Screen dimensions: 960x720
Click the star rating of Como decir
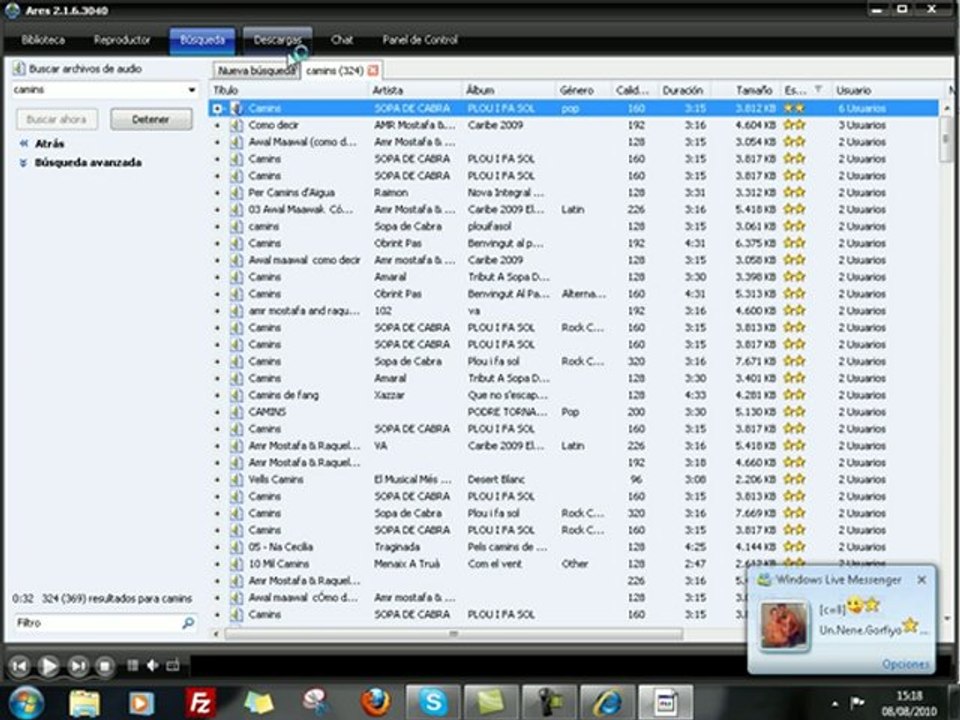[x=795, y=125]
